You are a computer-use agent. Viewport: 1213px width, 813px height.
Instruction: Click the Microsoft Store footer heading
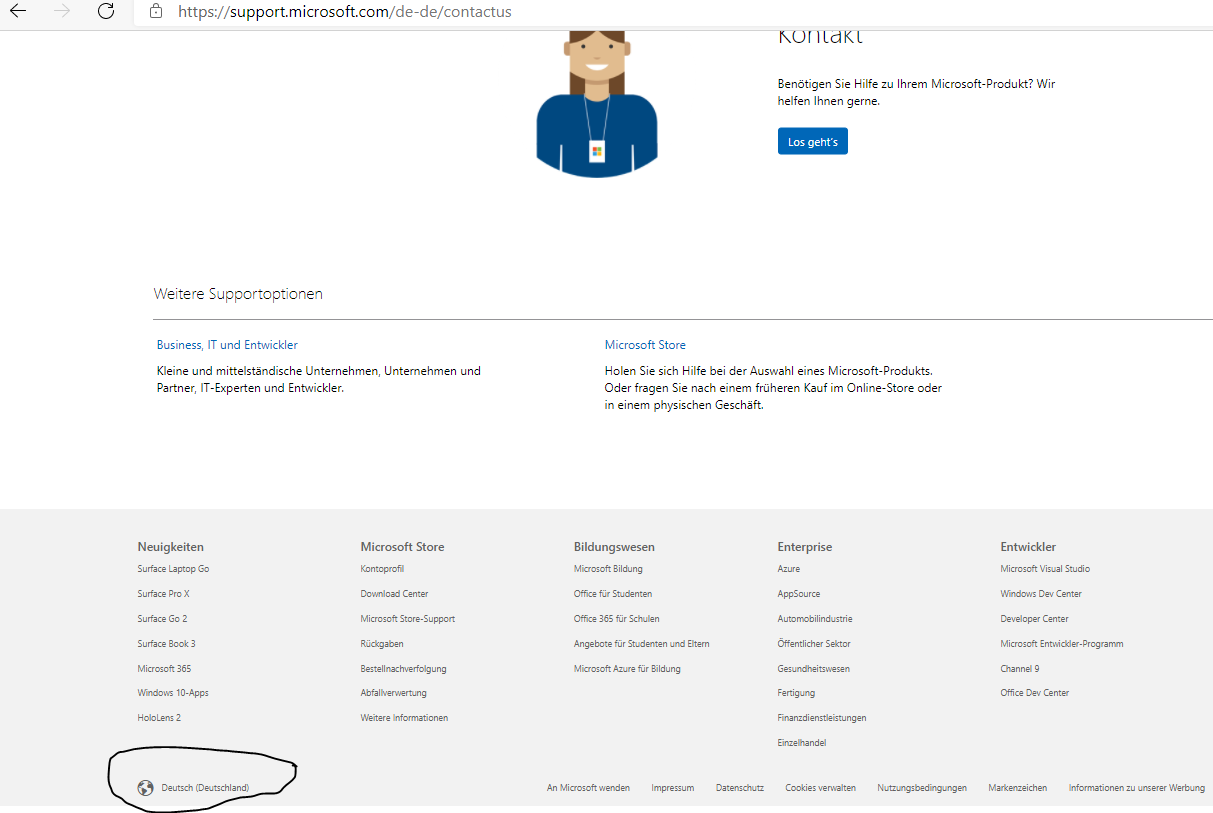[403, 547]
